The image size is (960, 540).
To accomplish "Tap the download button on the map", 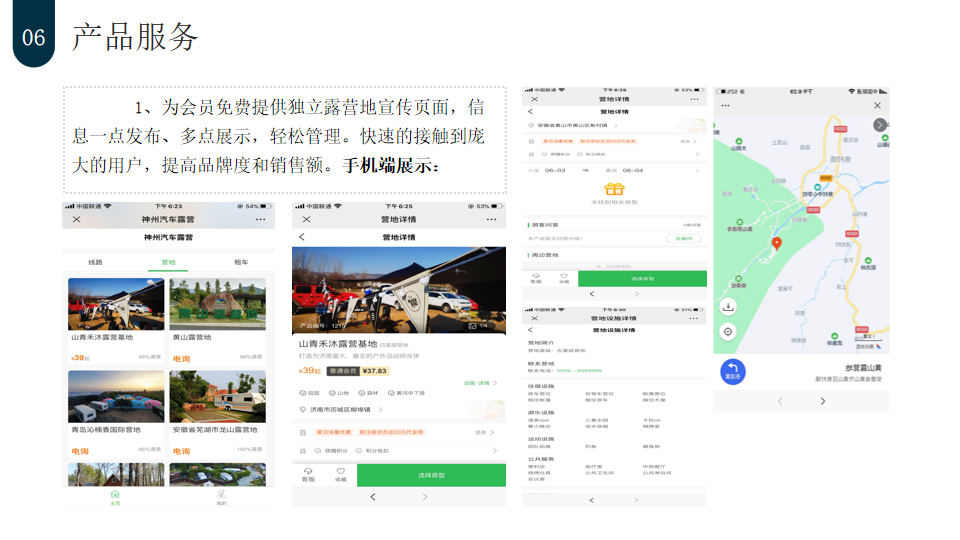I will [728, 307].
